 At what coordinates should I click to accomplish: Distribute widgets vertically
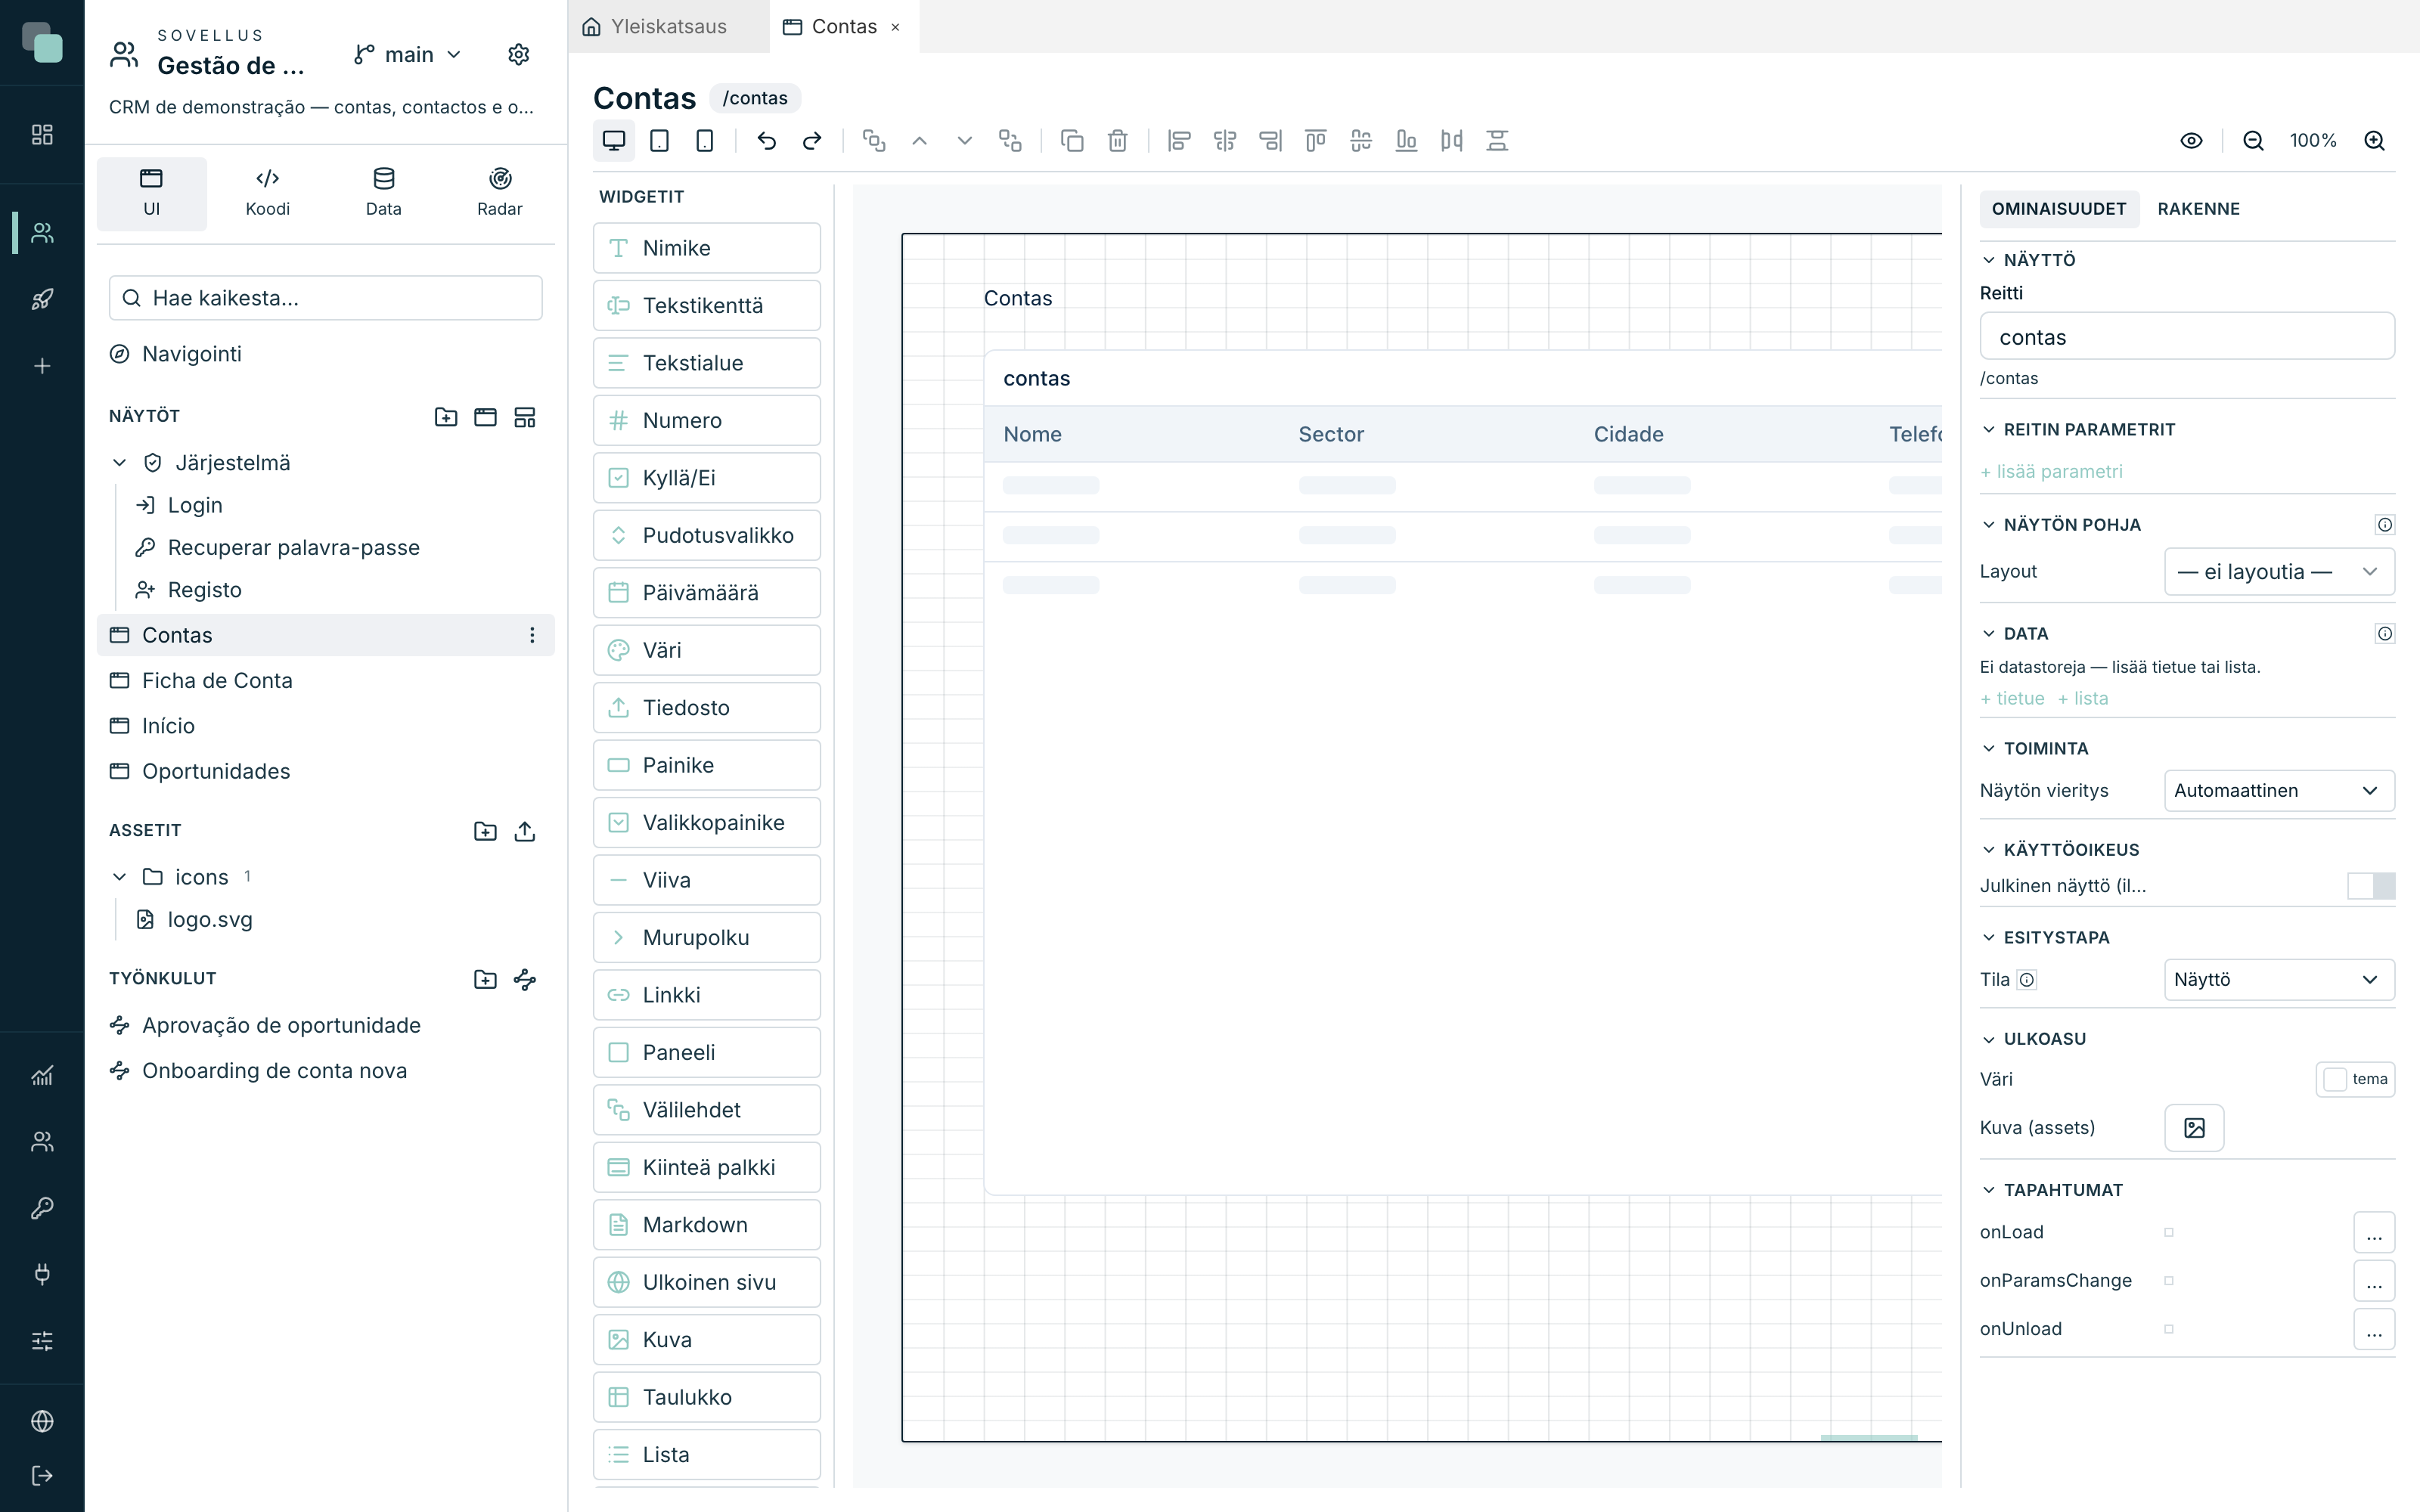click(x=1497, y=141)
